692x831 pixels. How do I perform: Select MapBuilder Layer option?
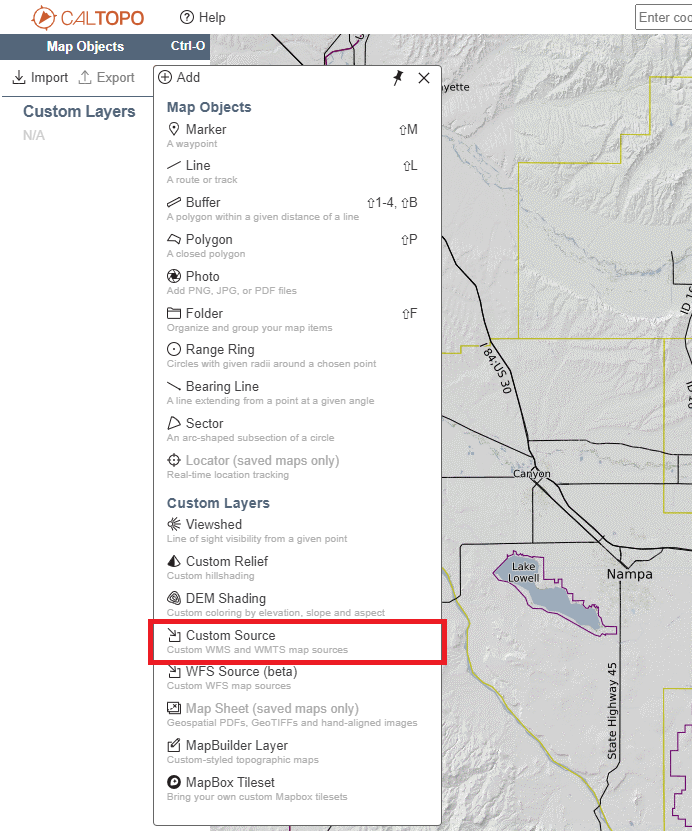292,753
